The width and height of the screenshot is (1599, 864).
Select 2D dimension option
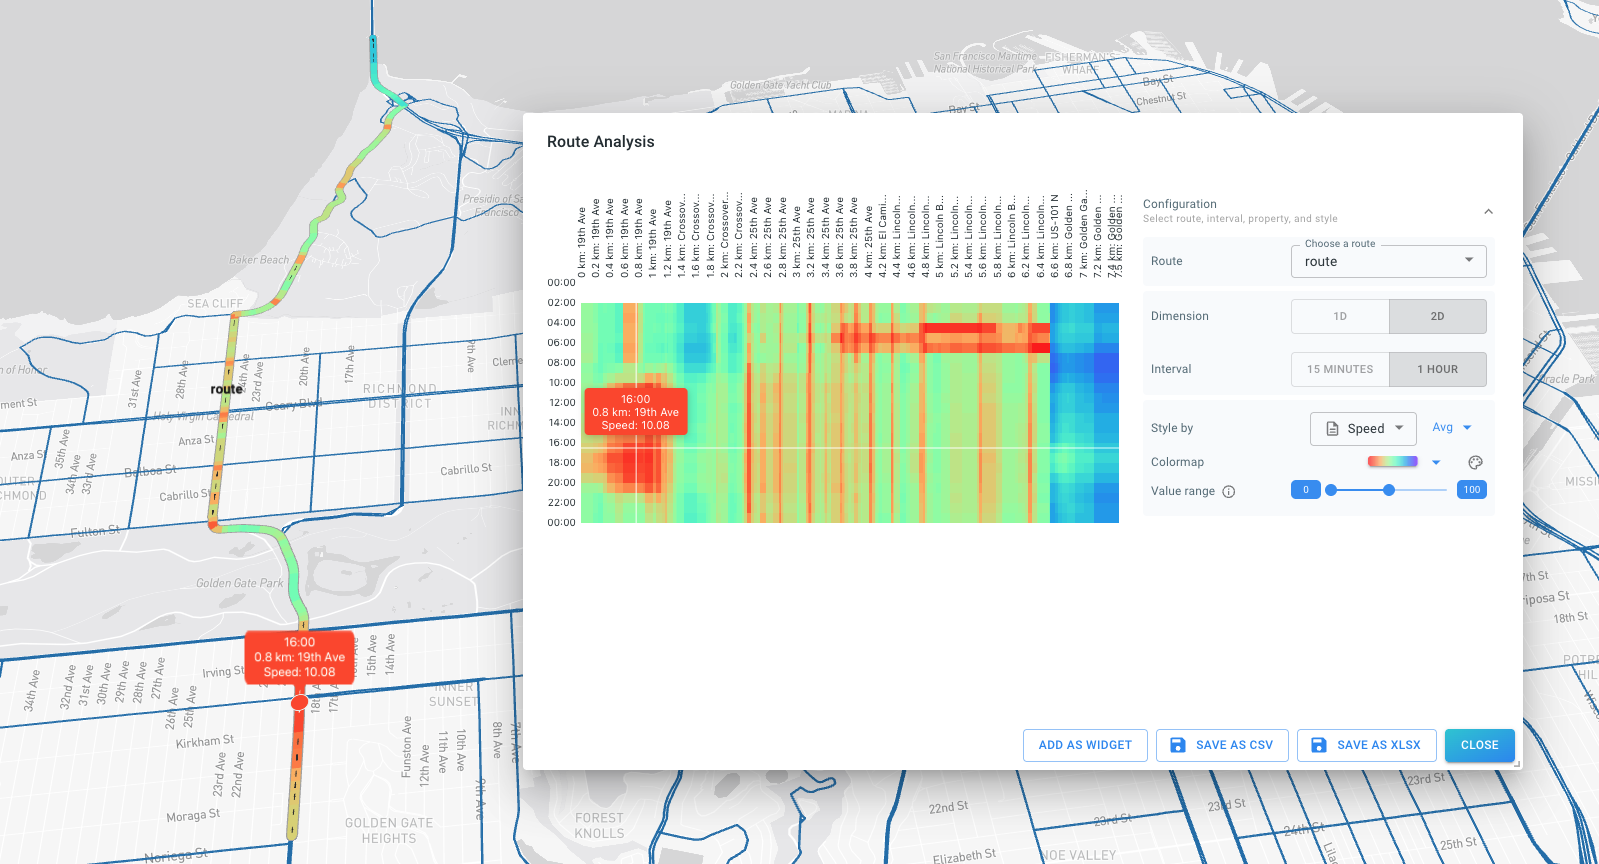click(1437, 316)
